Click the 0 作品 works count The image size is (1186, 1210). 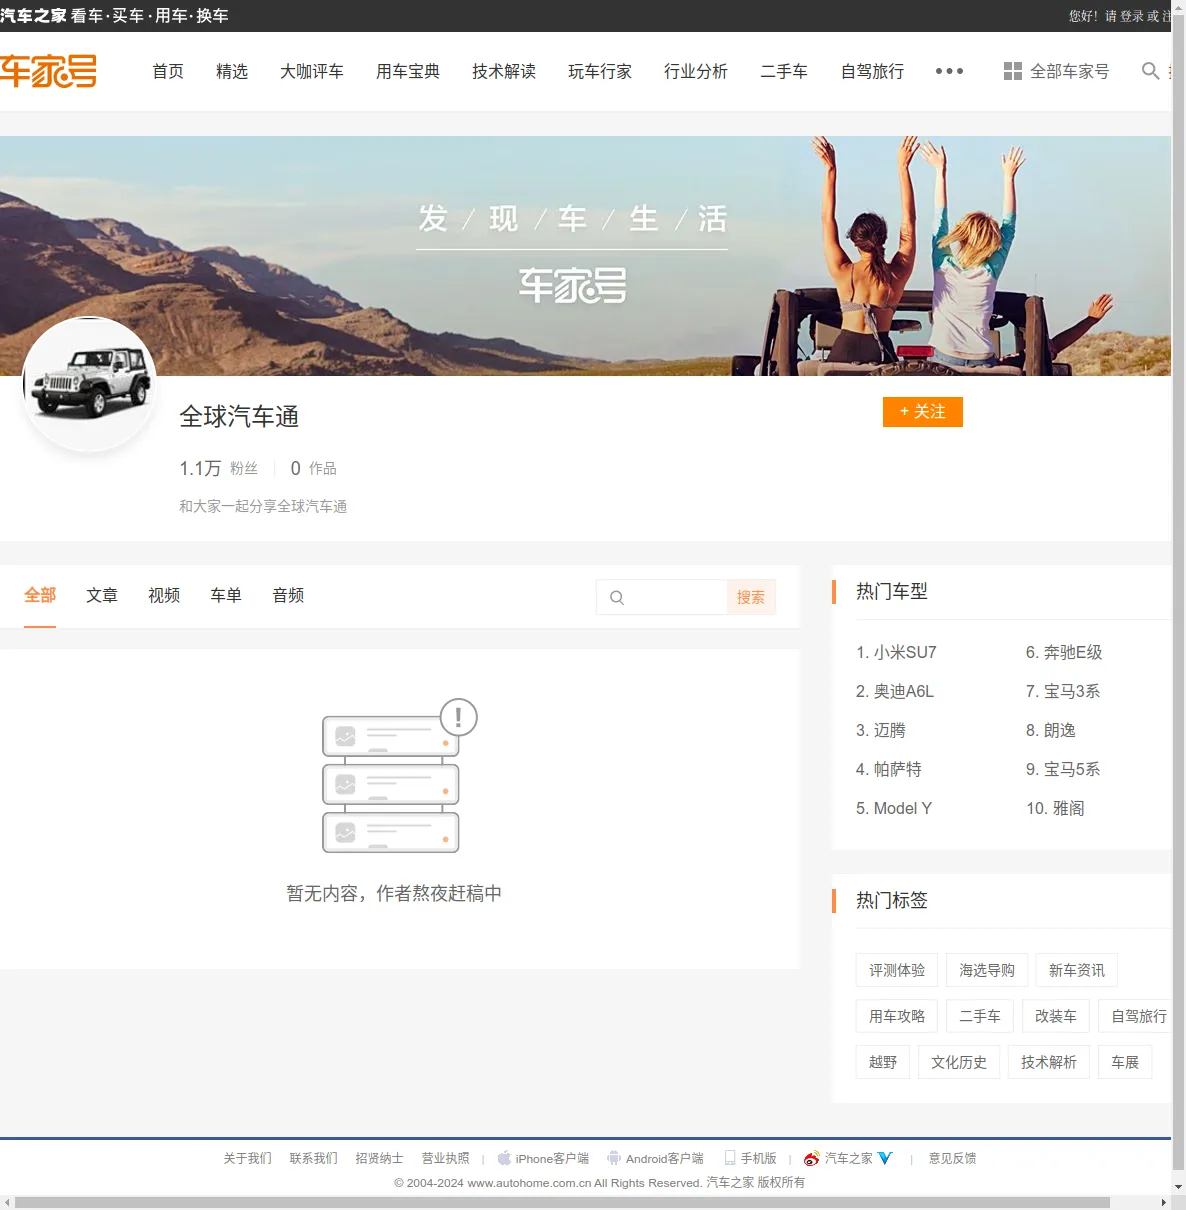tap(313, 468)
